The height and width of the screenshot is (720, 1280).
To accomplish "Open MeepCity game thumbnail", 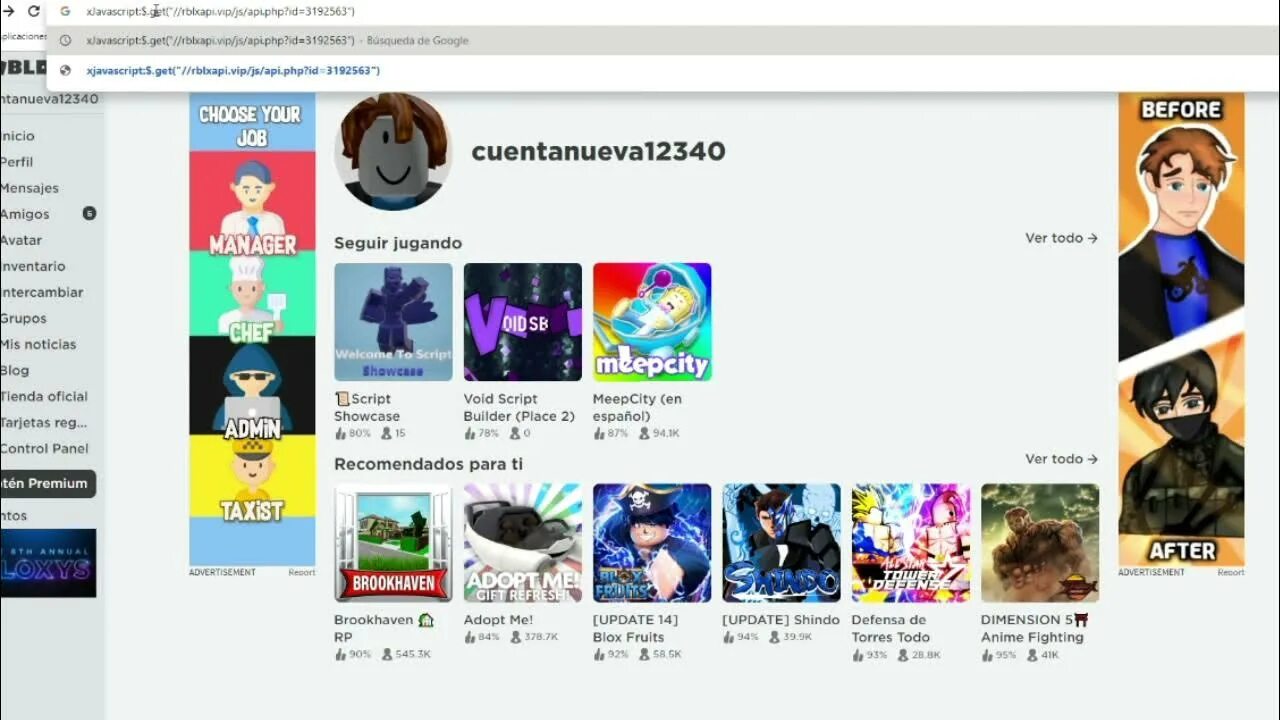I will coord(652,322).
